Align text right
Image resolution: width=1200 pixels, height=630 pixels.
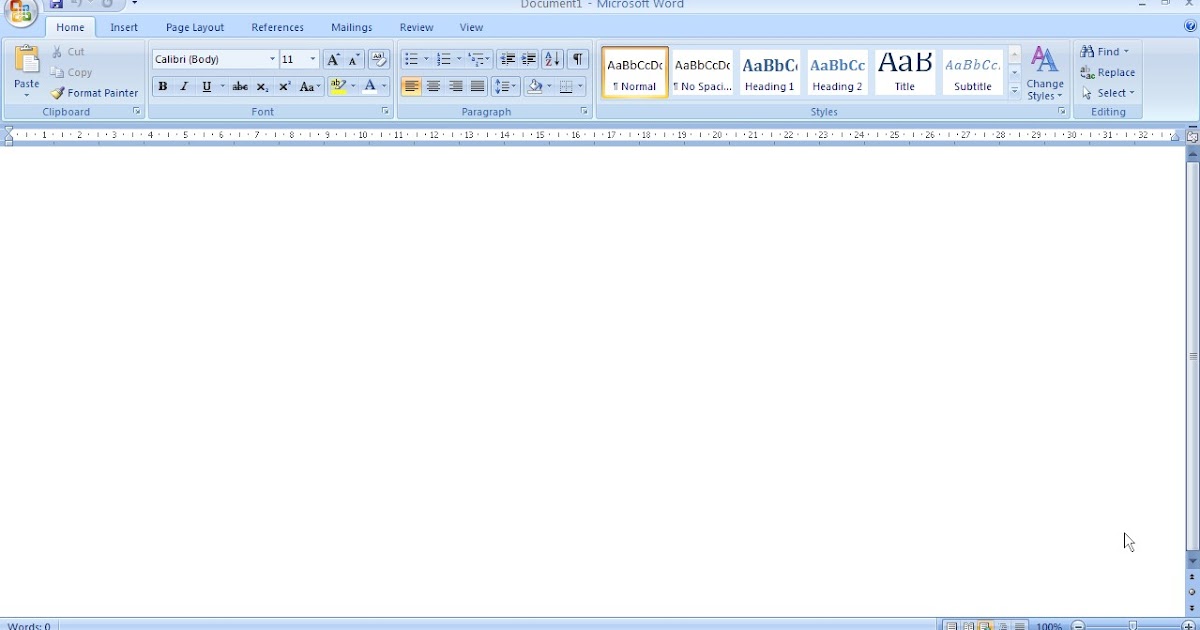click(456, 87)
